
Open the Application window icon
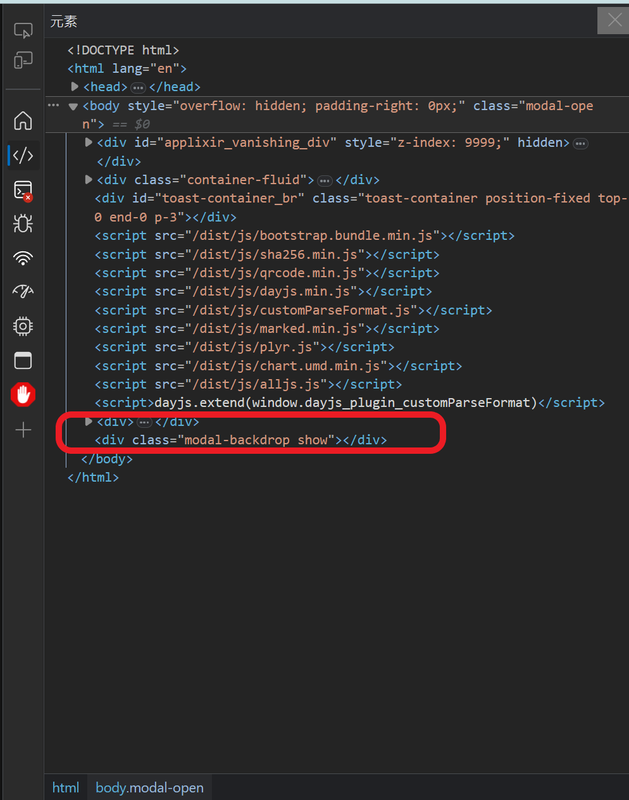pos(23,361)
